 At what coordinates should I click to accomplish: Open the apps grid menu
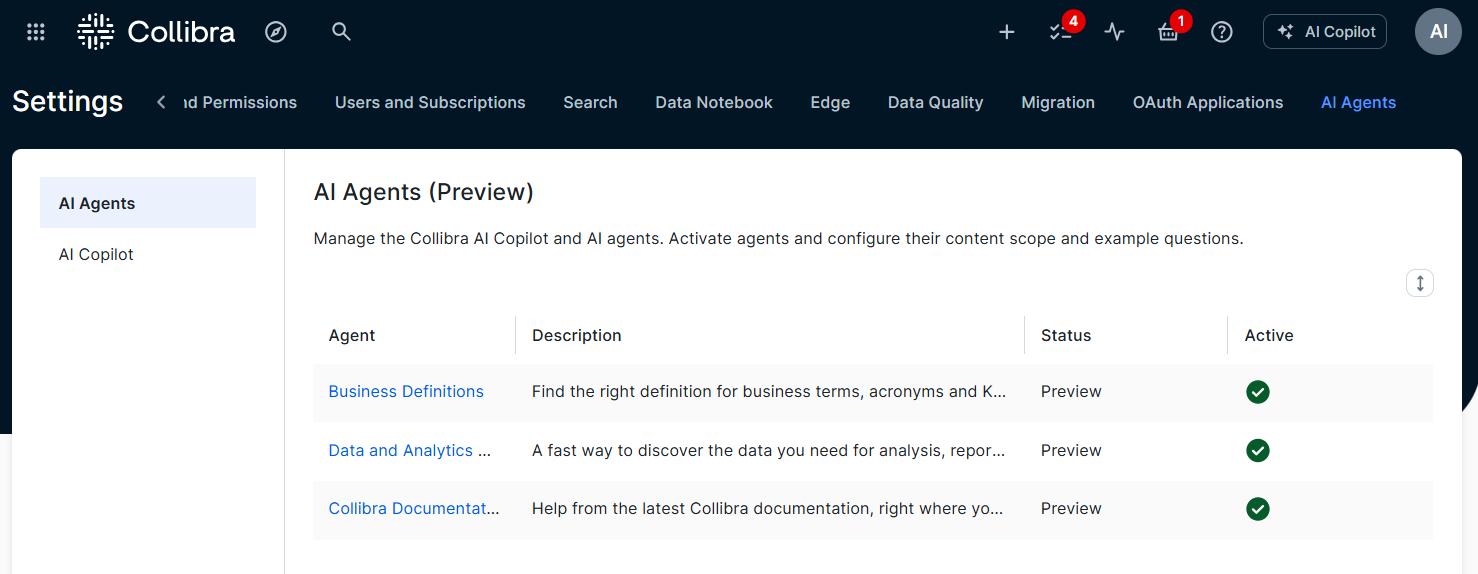[x=36, y=32]
